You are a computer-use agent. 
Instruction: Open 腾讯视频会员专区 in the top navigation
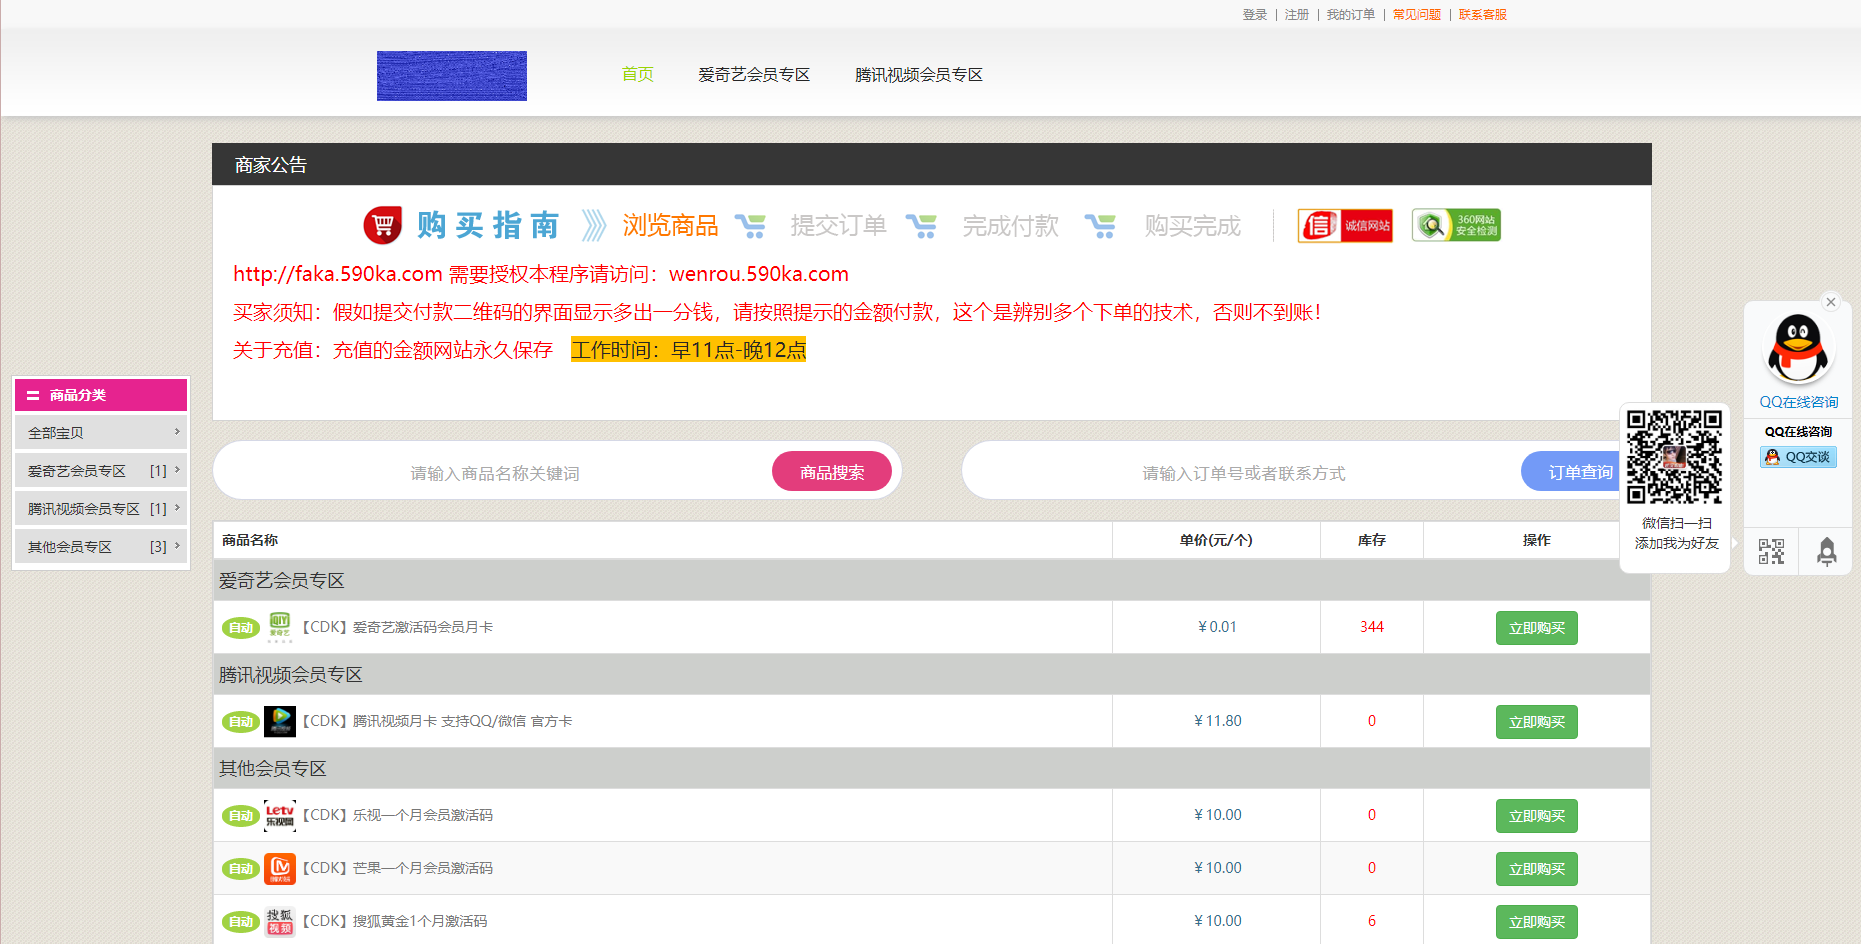919,75
